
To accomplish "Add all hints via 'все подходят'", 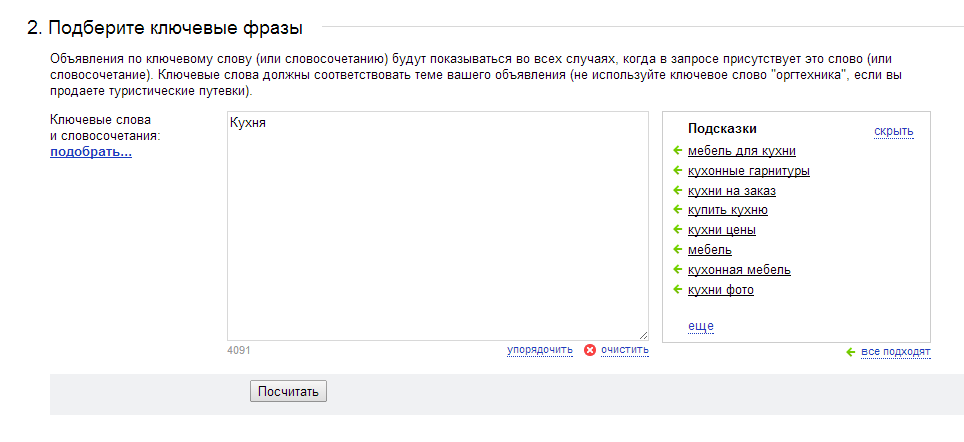I will [896, 352].
